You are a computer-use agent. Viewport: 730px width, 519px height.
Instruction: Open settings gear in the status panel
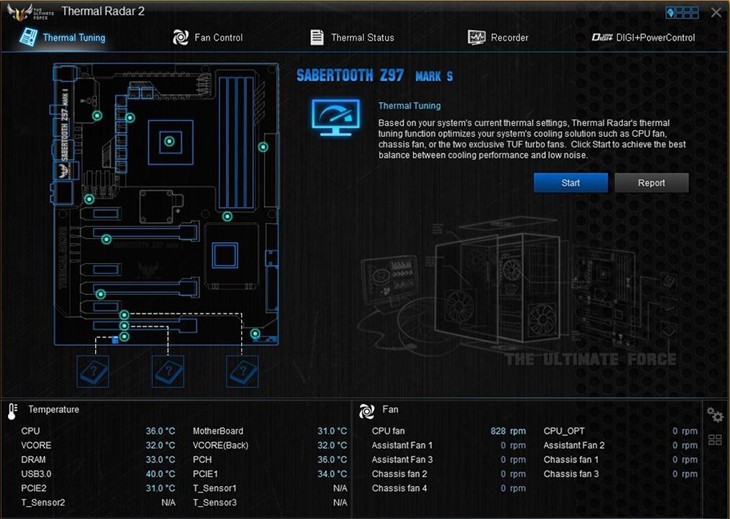715,414
